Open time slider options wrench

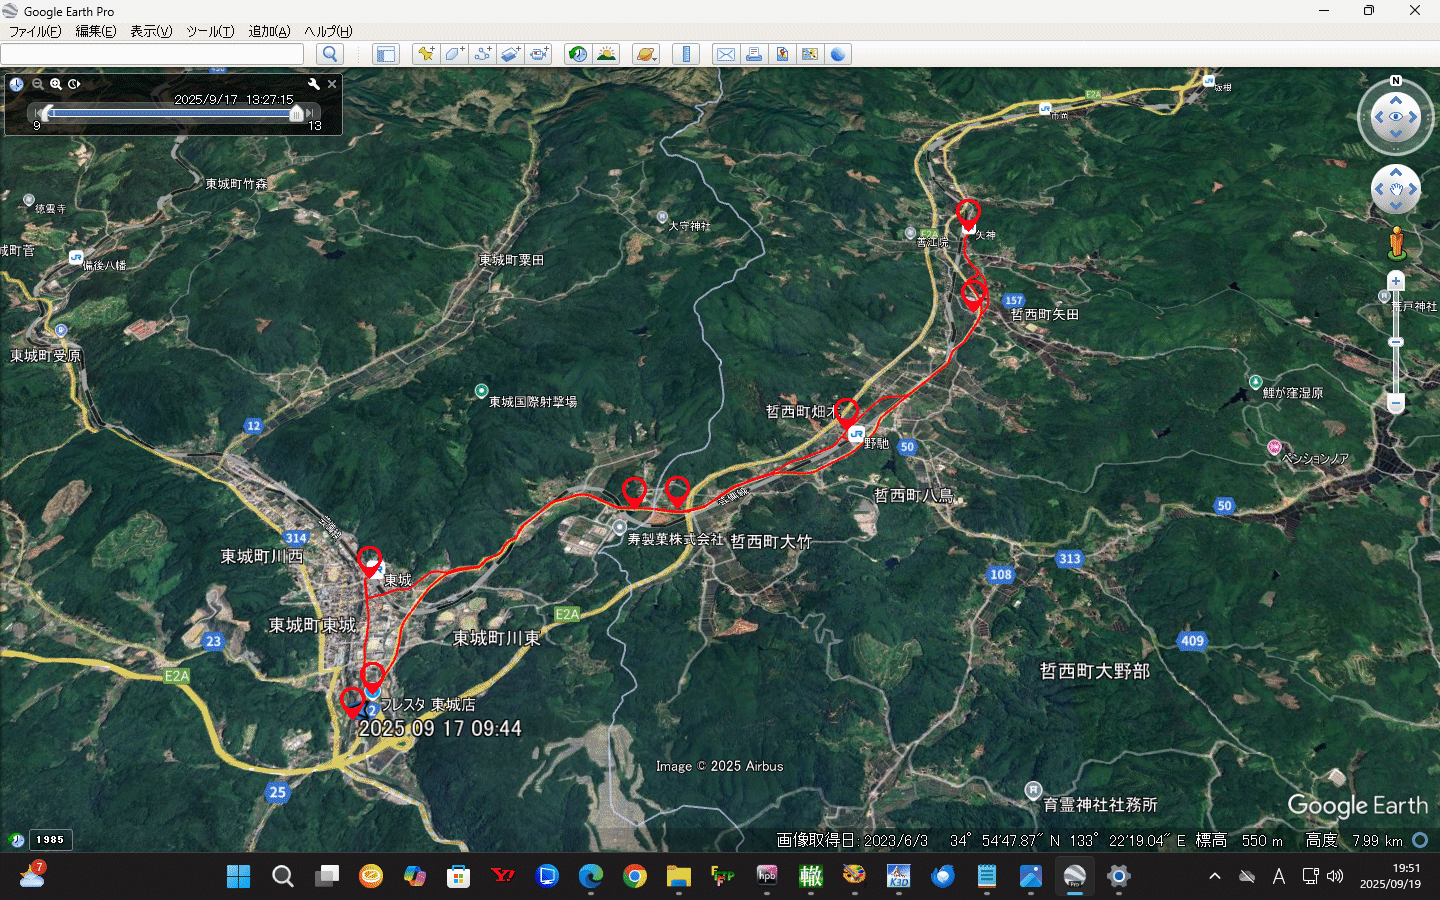(x=313, y=84)
